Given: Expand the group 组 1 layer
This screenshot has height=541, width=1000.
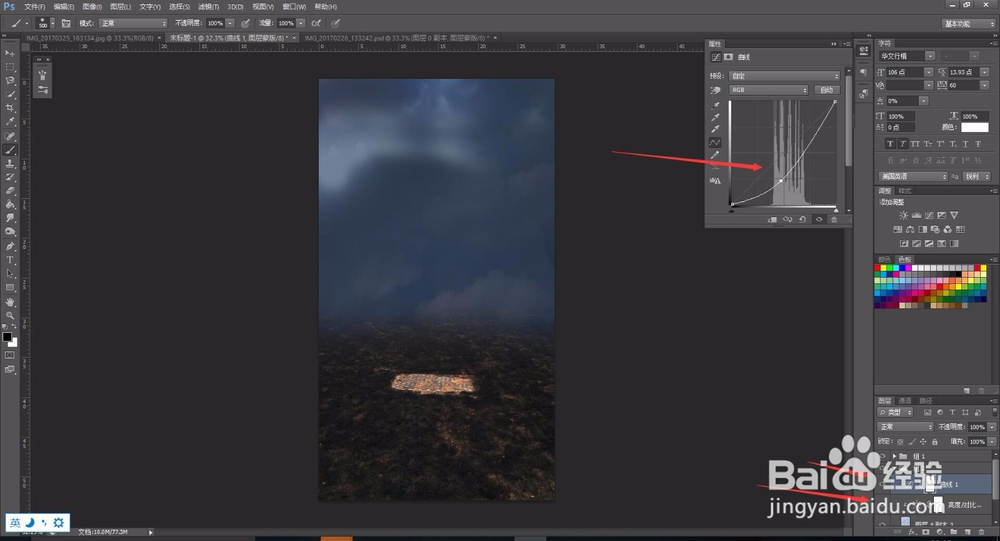Looking at the screenshot, I should (x=894, y=456).
